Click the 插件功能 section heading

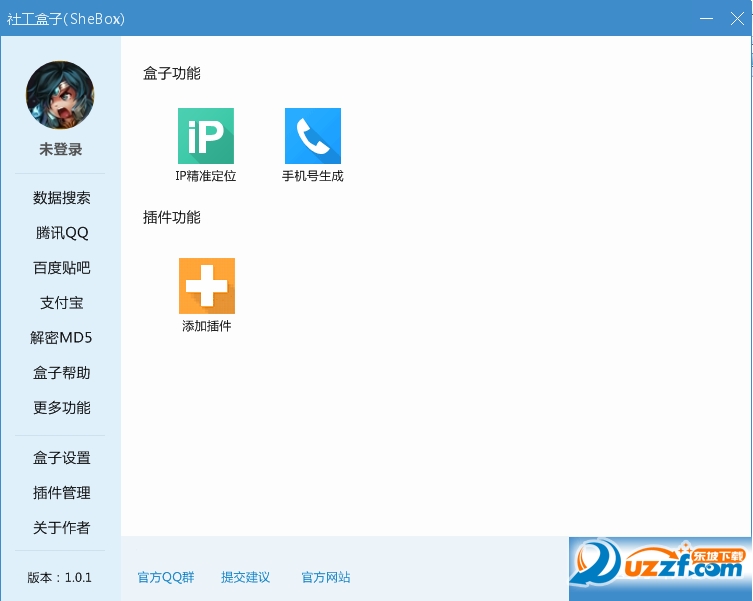click(x=171, y=218)
